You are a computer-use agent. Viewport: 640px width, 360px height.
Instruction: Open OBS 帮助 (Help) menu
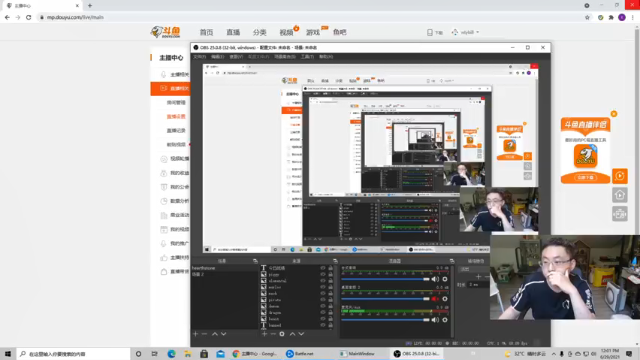(x=326, y=57)
